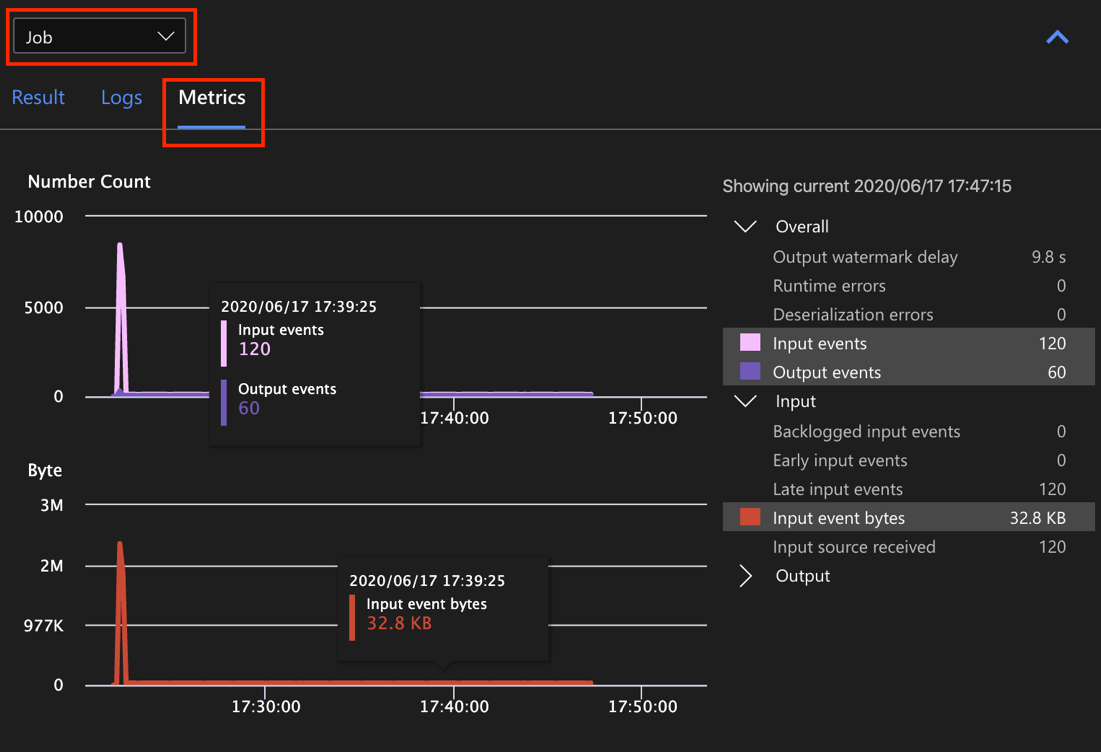Collapse the pane with the blue chevron
Screen dimensions: 1101x752
(x=1057, y=37)
